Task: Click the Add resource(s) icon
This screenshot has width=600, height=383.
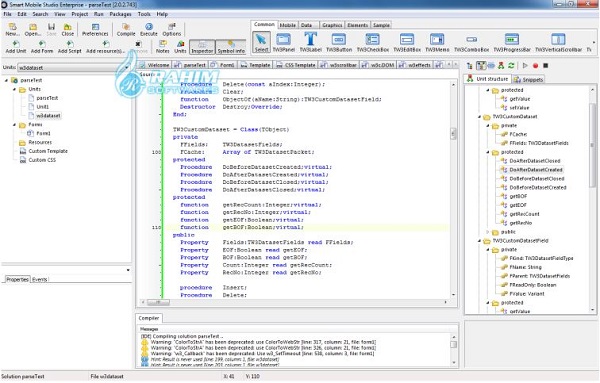Action: [x=105, y=47]
